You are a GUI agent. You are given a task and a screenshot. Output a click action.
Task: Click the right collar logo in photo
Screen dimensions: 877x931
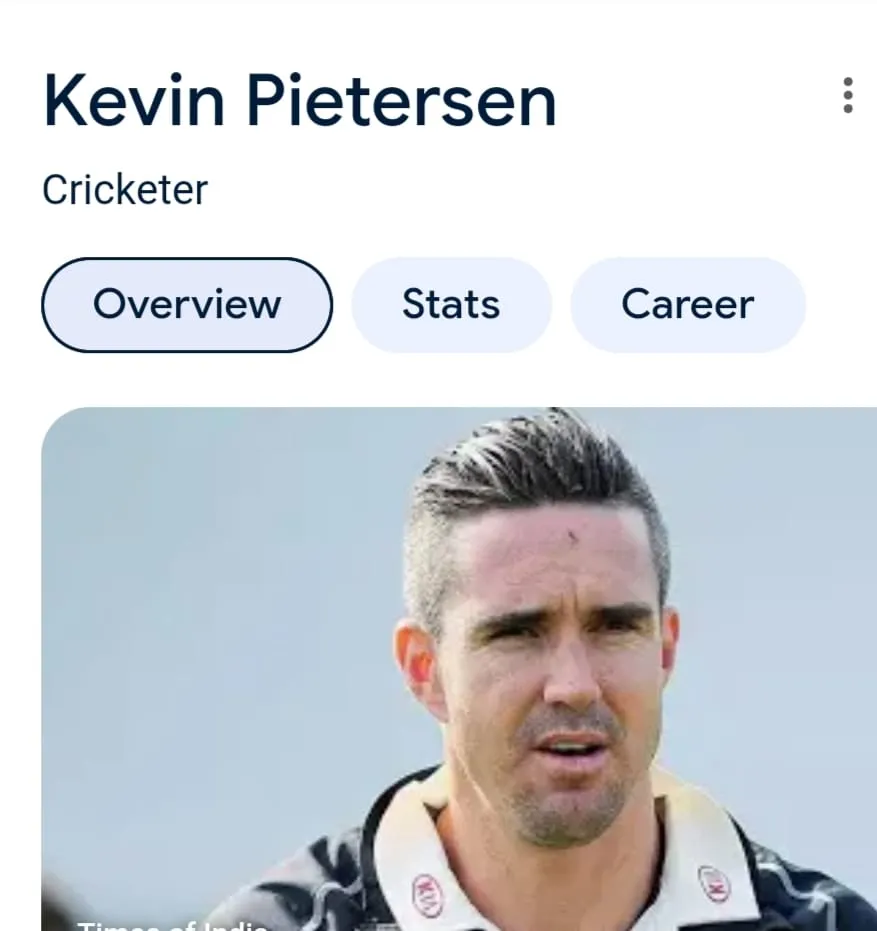714,883
